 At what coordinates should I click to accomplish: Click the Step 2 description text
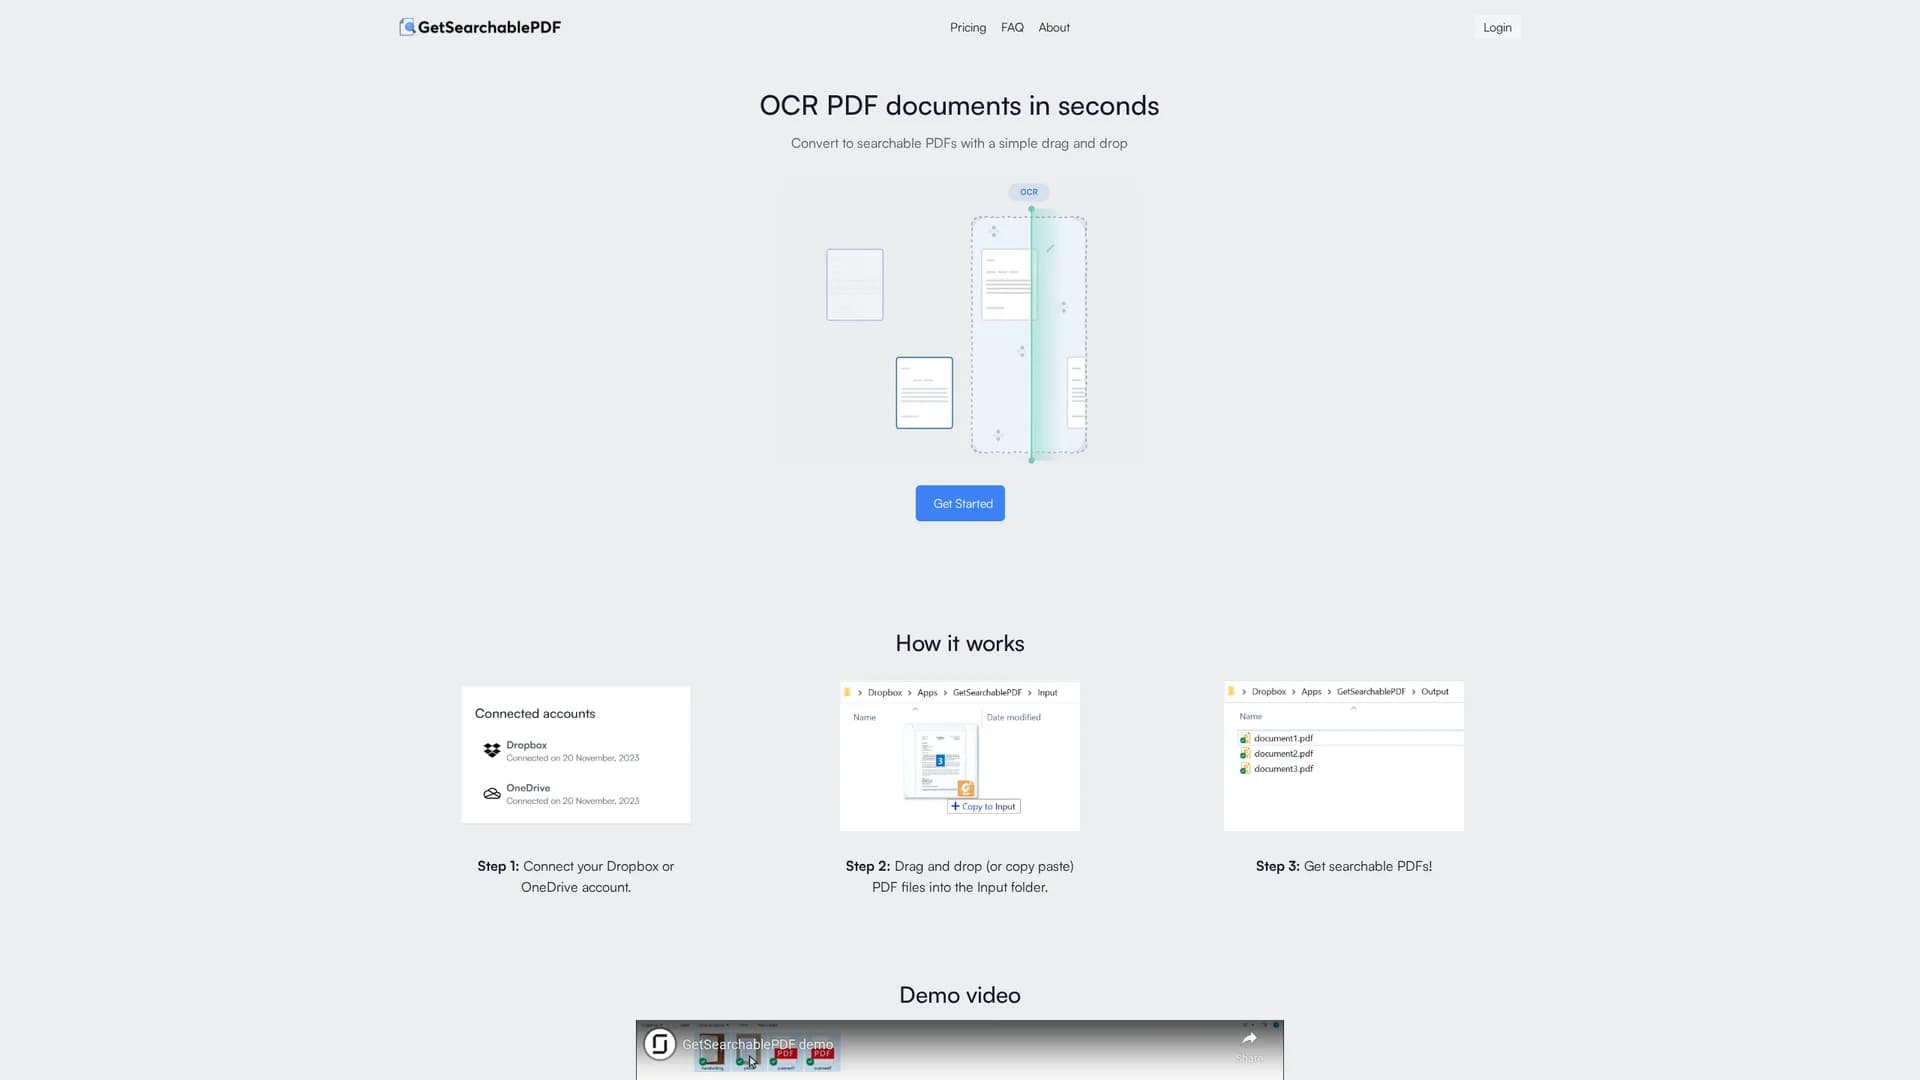pyautogui.click(x=960, y=877)
